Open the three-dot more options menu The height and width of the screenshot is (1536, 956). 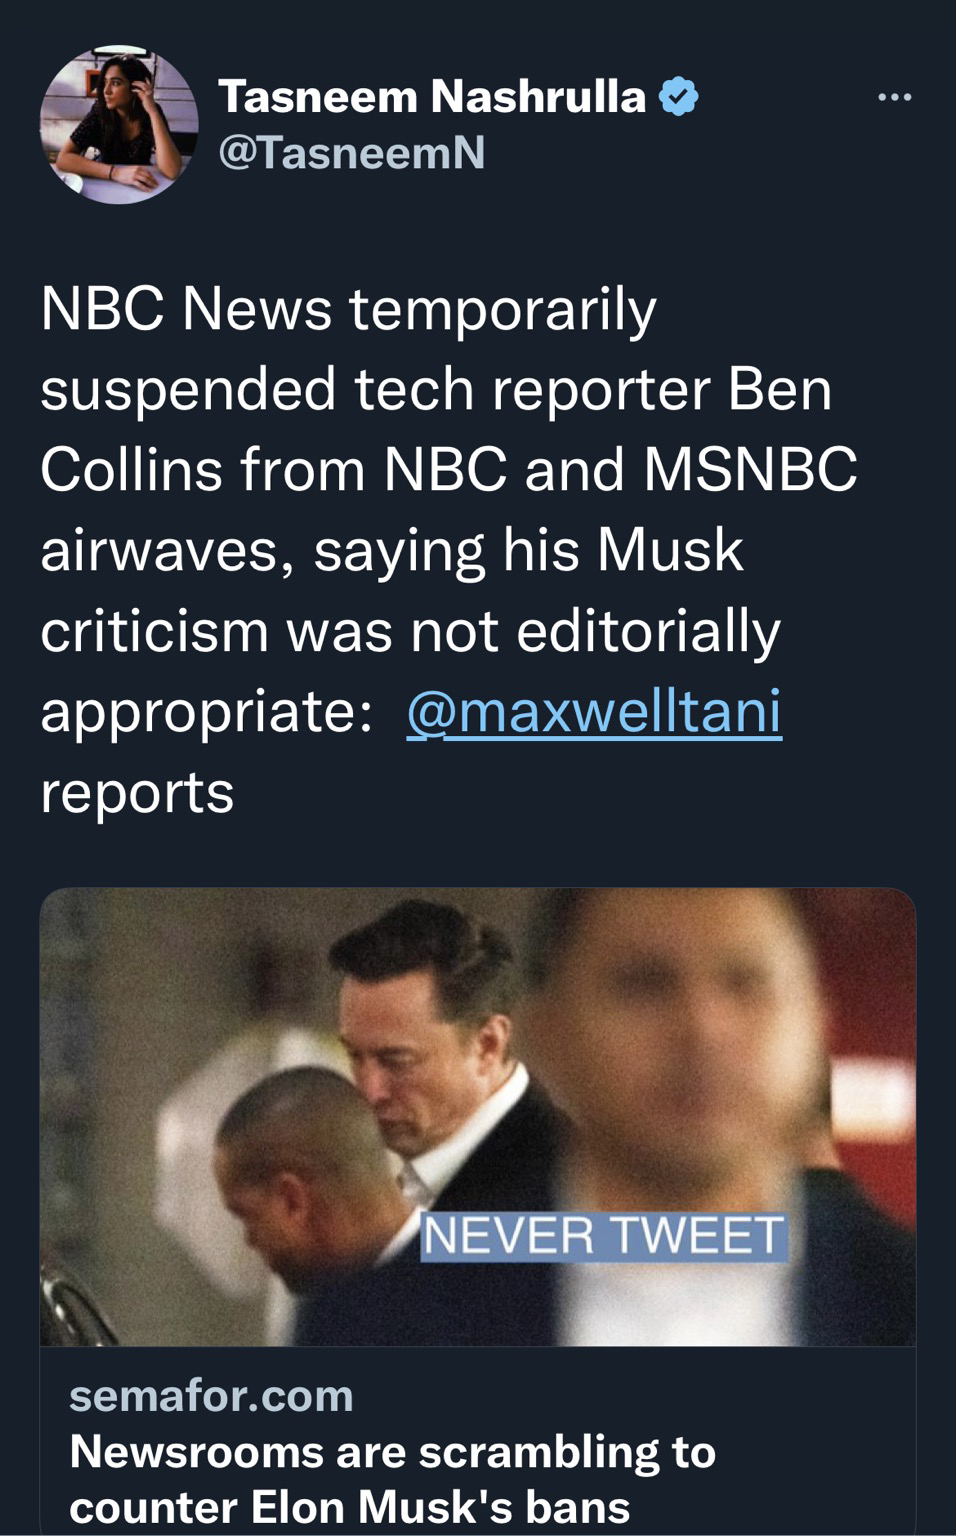tap(893, 97)
